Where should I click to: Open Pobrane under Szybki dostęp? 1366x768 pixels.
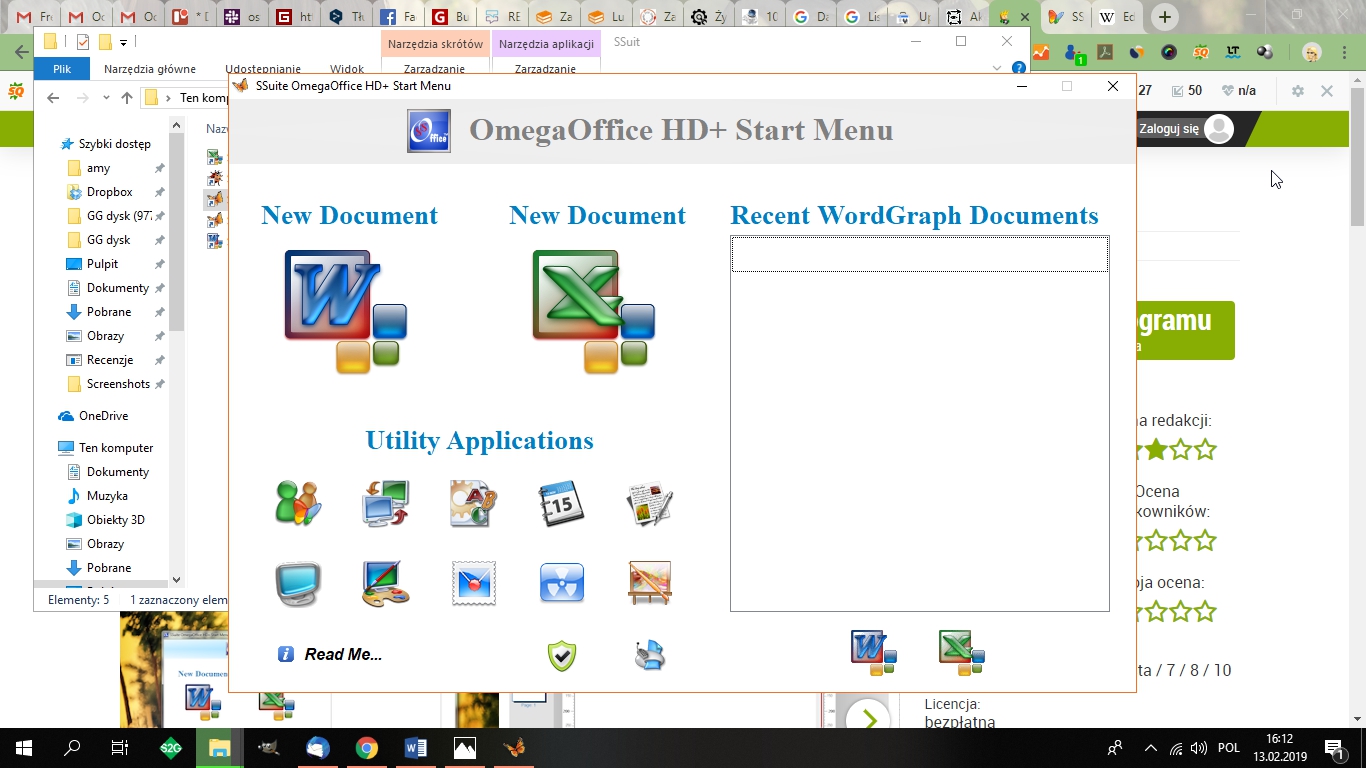pyautogui.click(x=108, y=312)
